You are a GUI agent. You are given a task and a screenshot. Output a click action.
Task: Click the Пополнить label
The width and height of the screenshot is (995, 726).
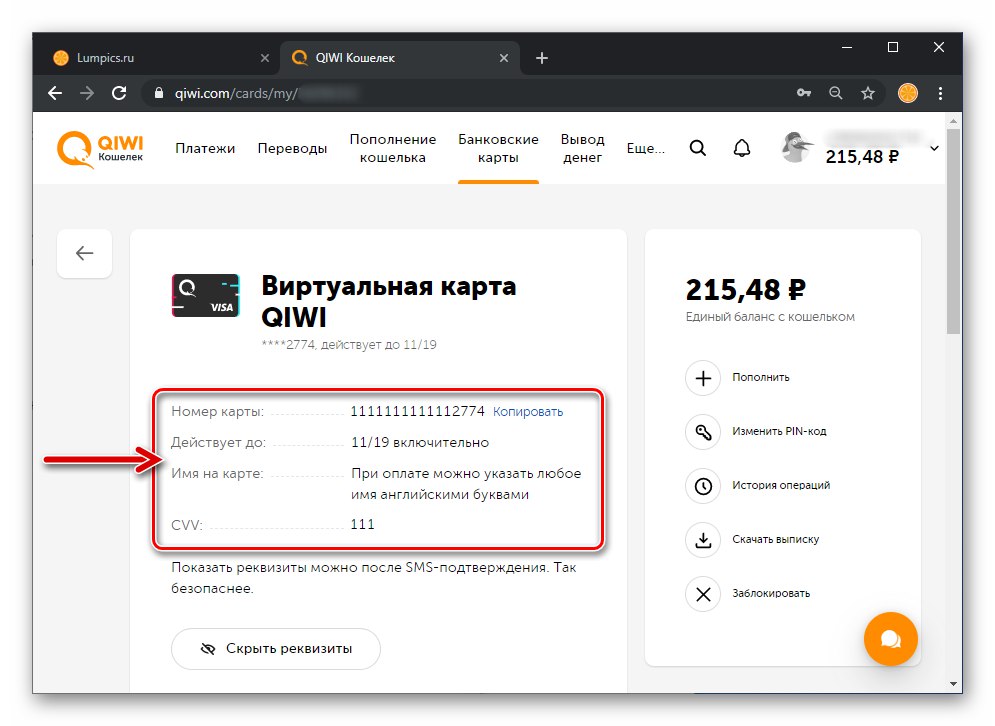(x=761, y=378)
